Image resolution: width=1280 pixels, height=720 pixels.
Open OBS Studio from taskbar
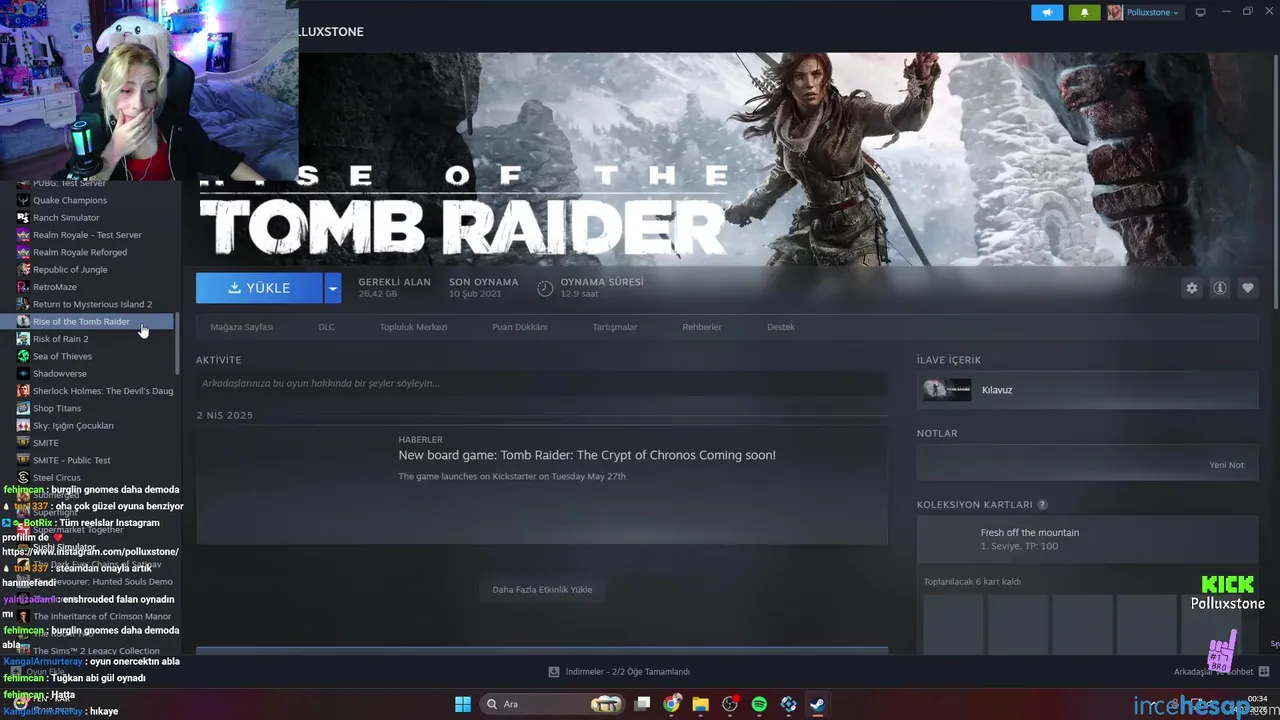[x=730, y=704]
